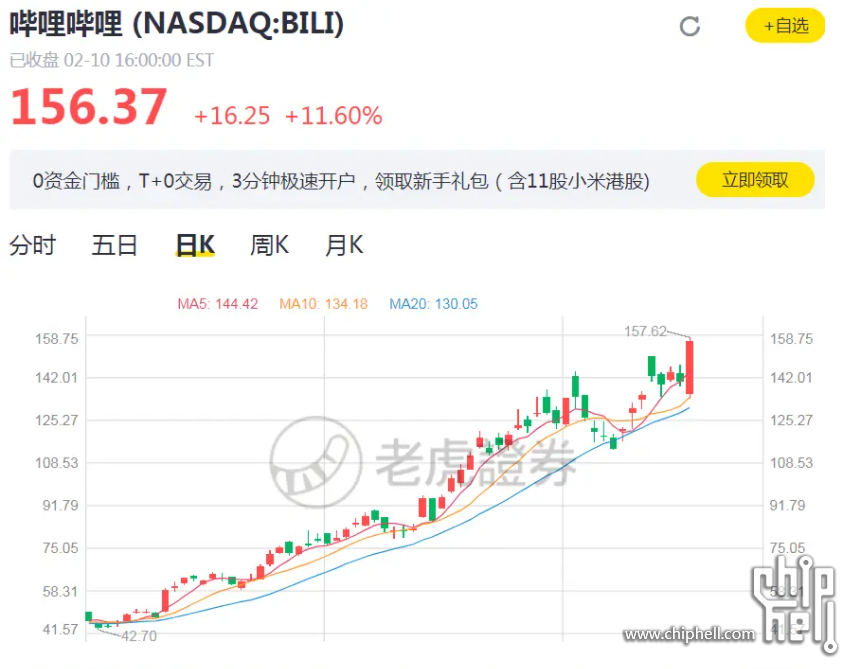This screenshot has width=851, height=669.
Task: Switch to the 分时 tab
Action: click(33, 245)
